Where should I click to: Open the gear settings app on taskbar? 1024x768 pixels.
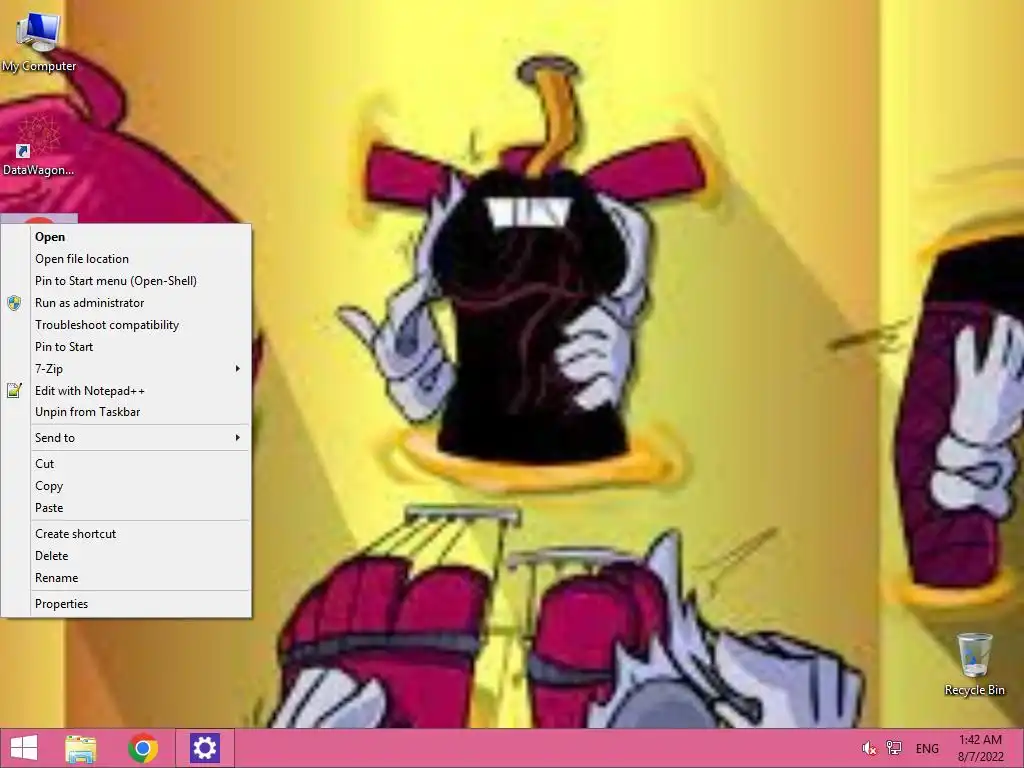204,748
